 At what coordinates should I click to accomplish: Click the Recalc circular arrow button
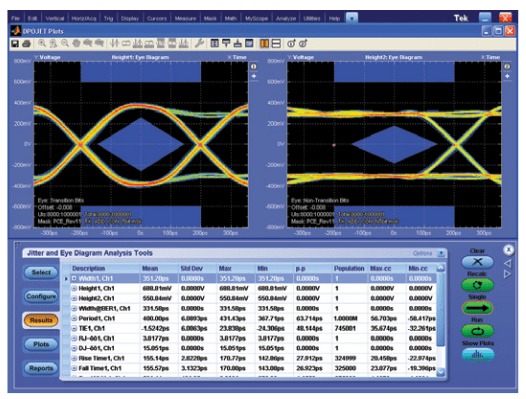pos(477,285)
